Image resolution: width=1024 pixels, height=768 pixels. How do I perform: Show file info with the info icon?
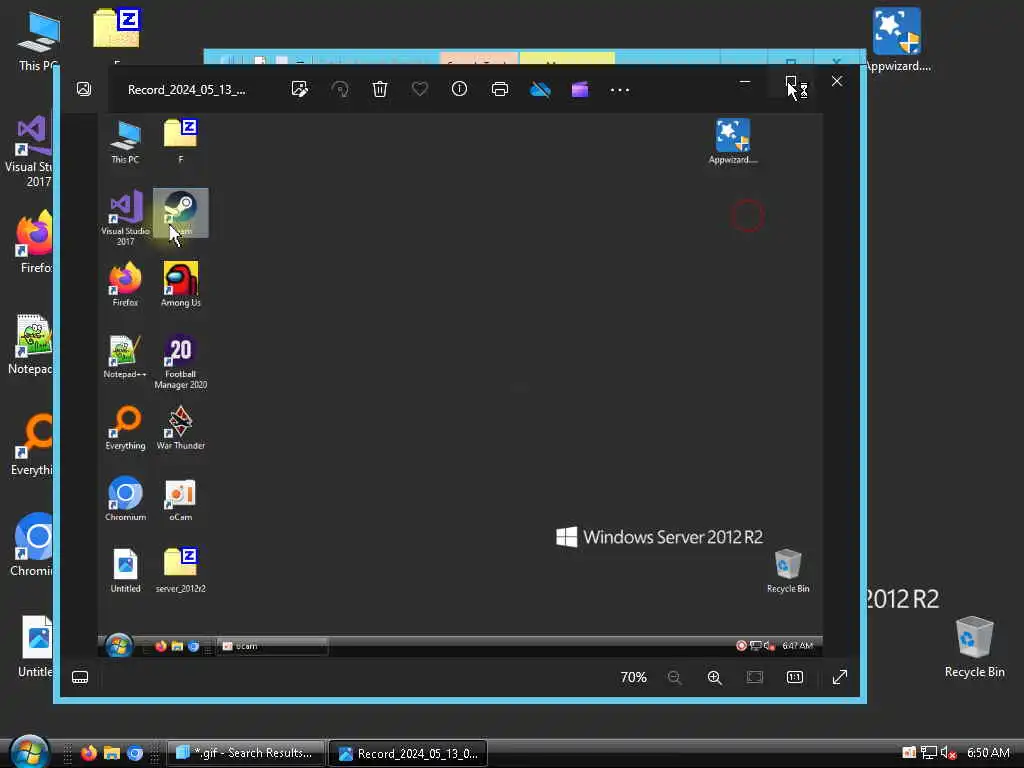[x=460, y=89]
